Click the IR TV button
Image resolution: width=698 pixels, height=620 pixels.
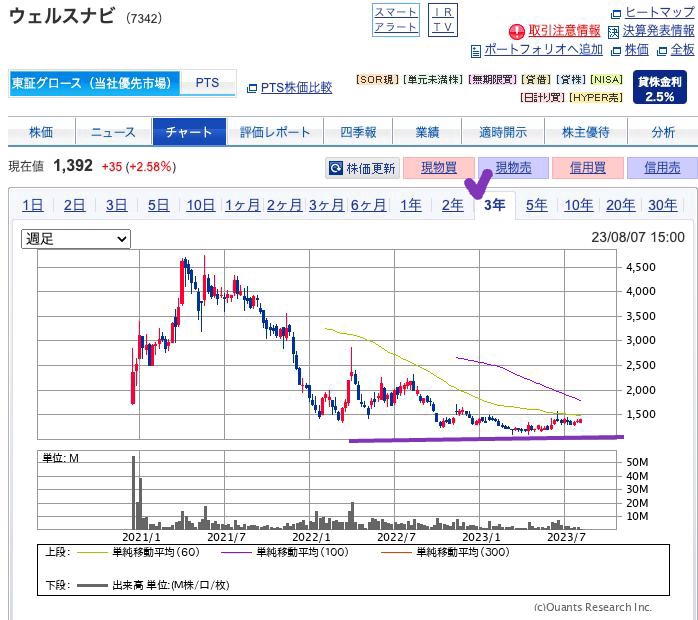tap(442, 20)
